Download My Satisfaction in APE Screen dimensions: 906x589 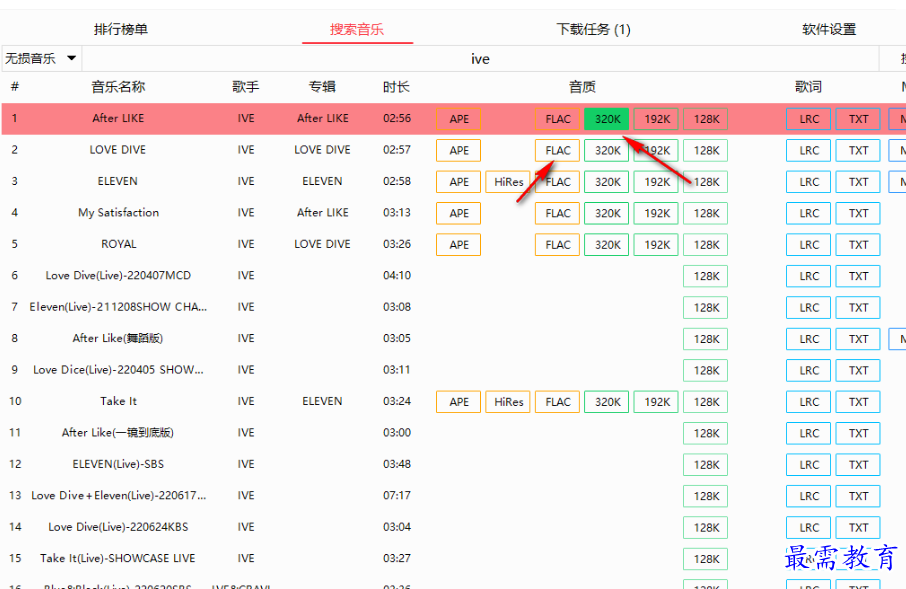point(459,213)
